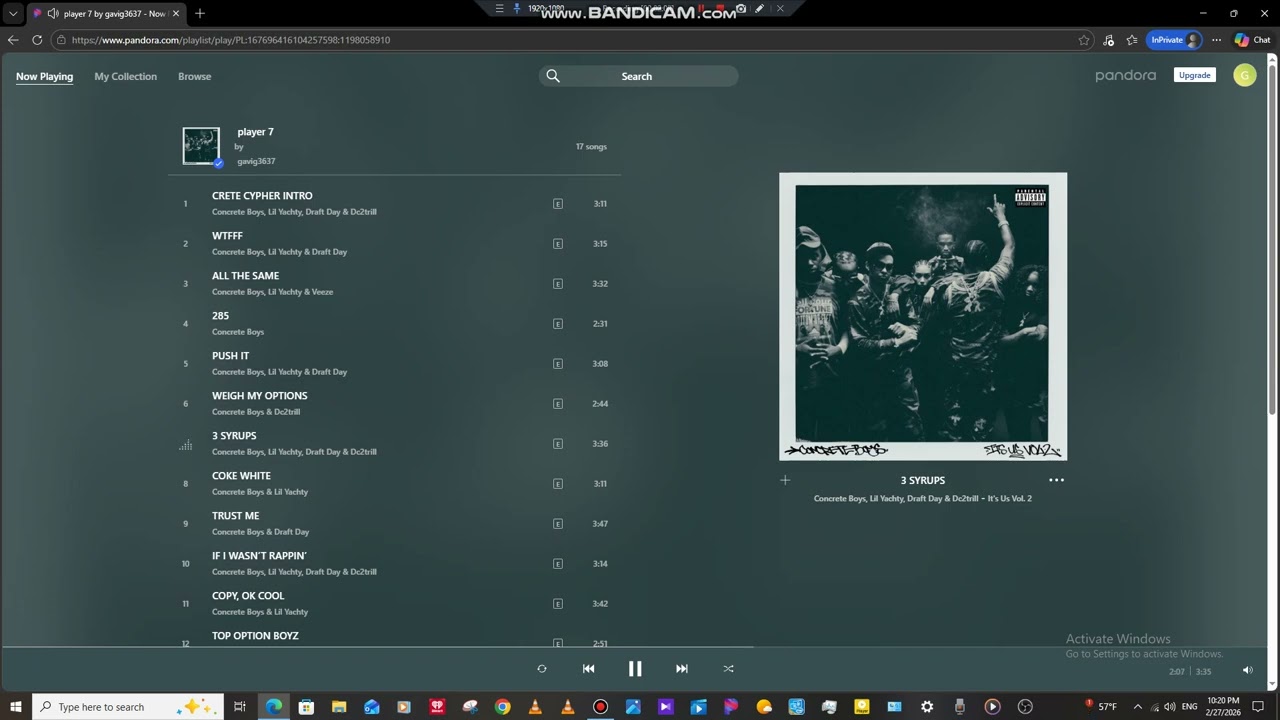Play the track COPY, OK COOL
The width and height of the screenshot is (1280, 720).
tap(248, 596)
